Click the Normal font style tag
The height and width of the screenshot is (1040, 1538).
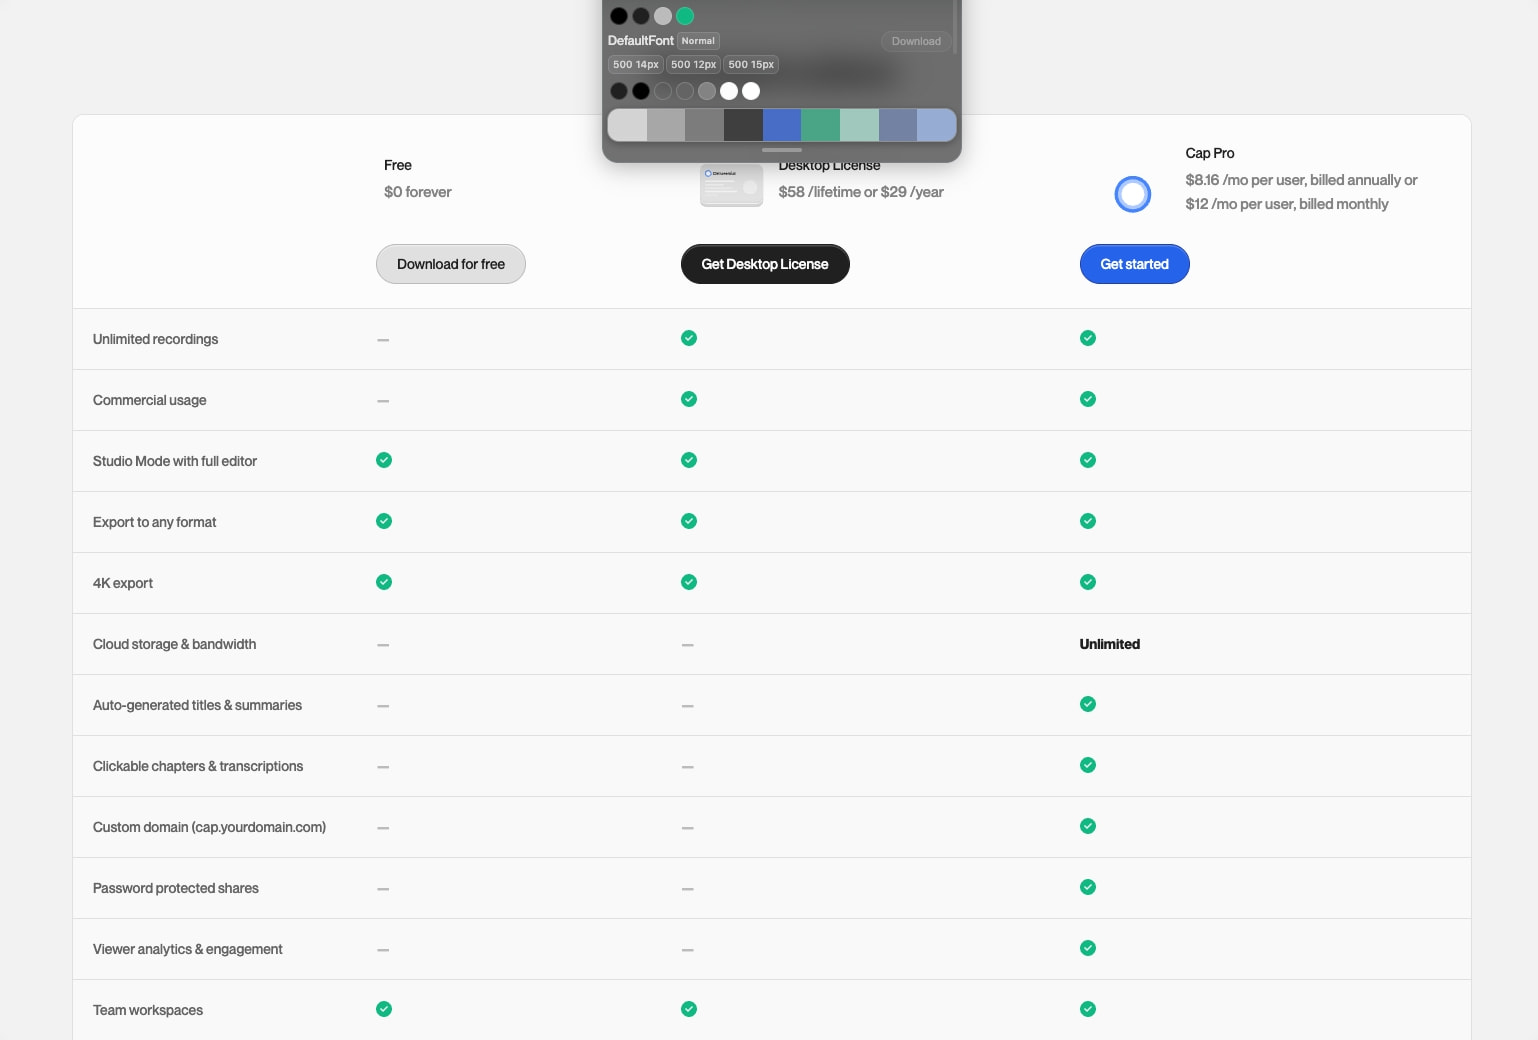click(x=698, y=41)
